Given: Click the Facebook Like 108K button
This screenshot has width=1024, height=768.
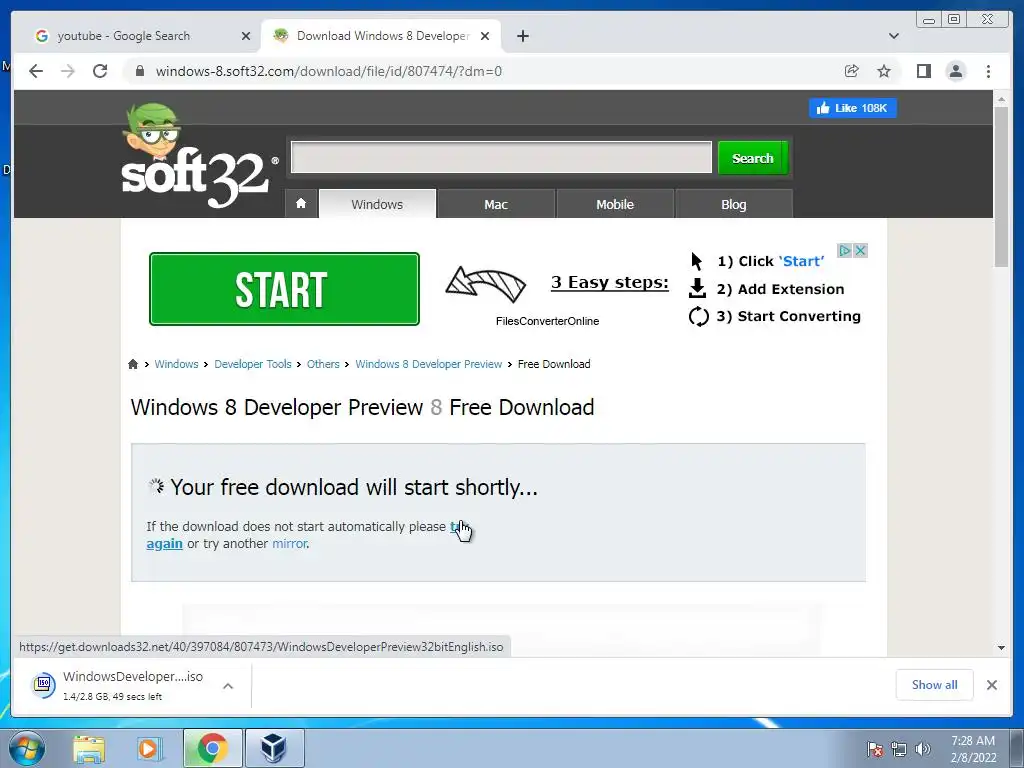Looking at the screenshot, I should point(852,108).
